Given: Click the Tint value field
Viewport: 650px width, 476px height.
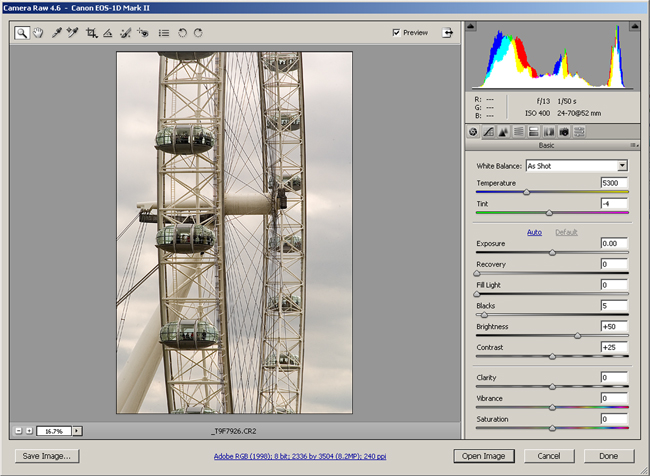Looking at the screenshot, I should click(x=614, y=204).
